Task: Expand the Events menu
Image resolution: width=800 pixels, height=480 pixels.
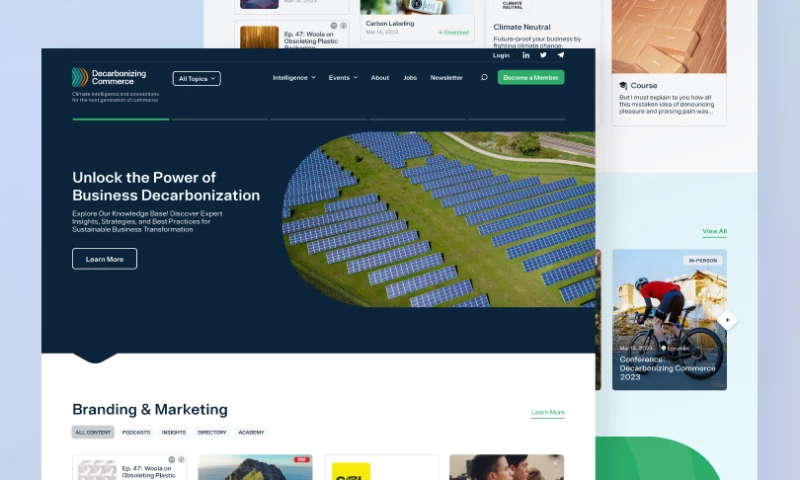Action: (x=343, y=78)
